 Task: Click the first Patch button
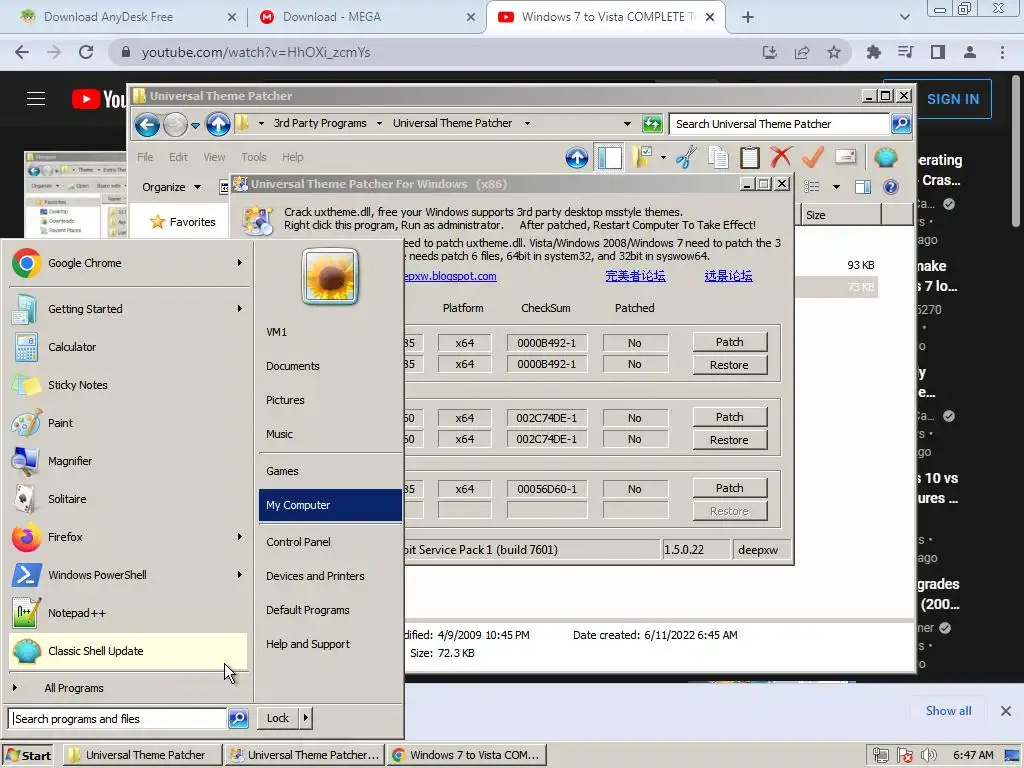pos(729,342)
